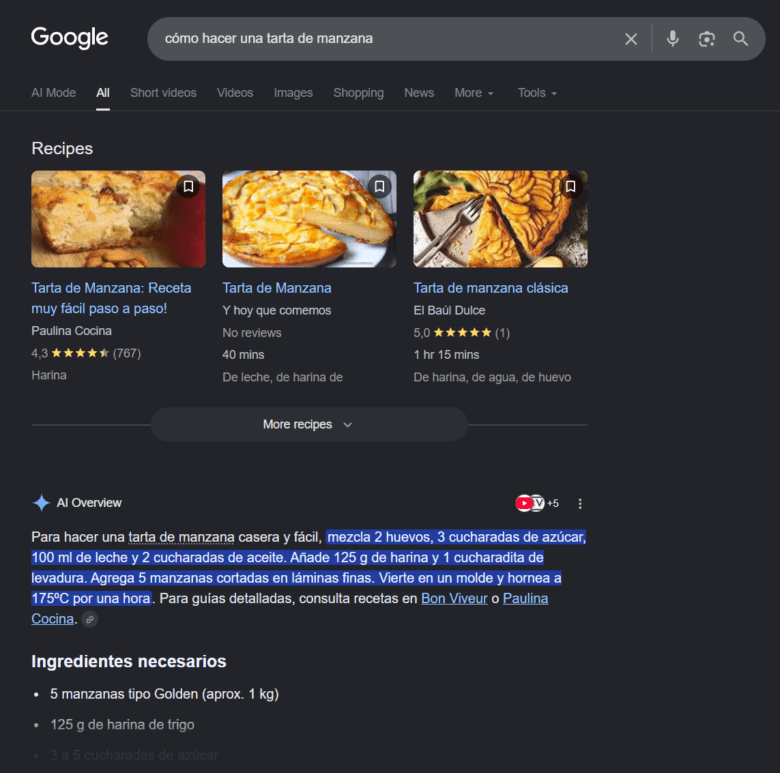Open AI Overview three-dot options menu
The width and height of the screenshot is (780, 773).
pyautogui.click(x=580, y=503)
